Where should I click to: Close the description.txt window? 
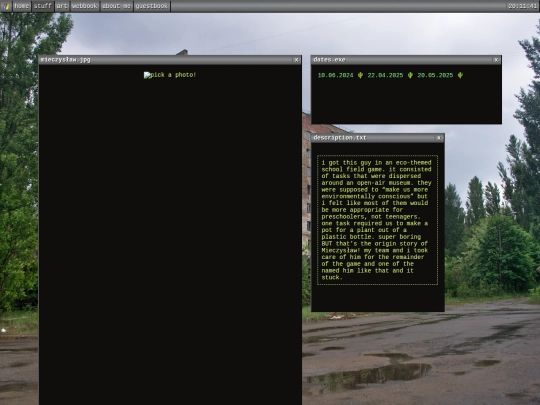point(439,138)
